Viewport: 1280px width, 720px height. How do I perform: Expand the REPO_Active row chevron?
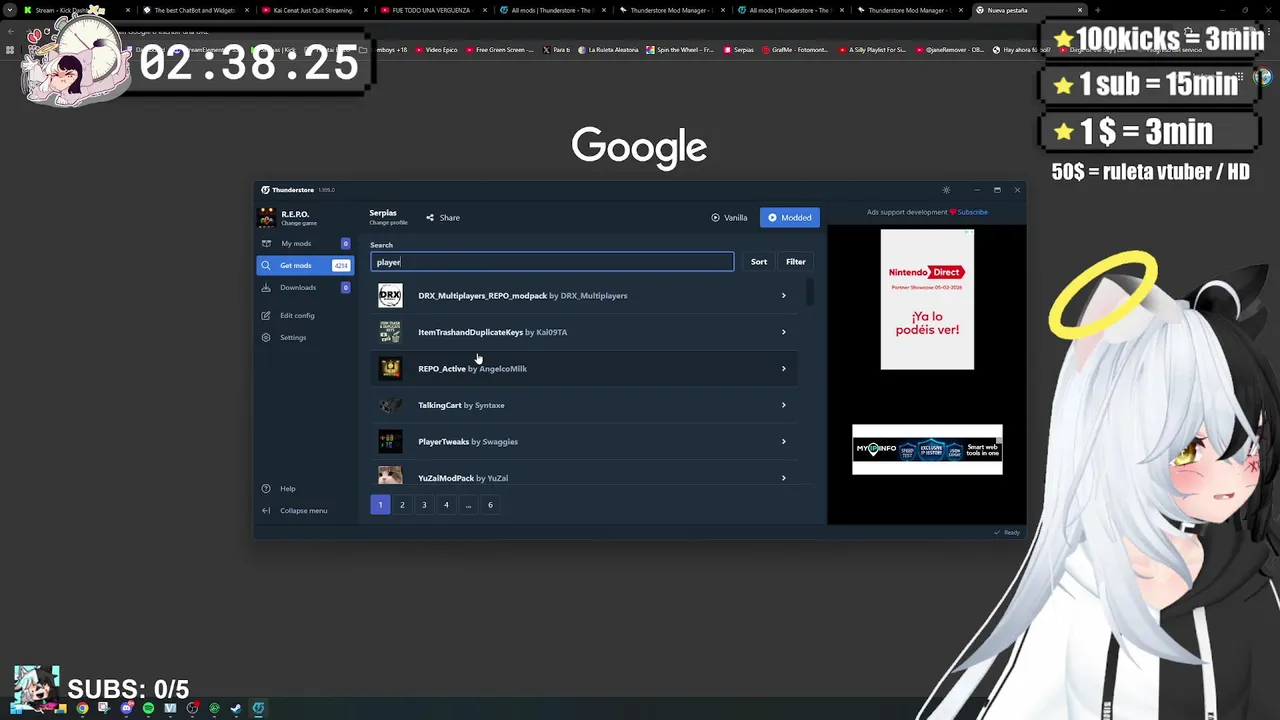783,368
